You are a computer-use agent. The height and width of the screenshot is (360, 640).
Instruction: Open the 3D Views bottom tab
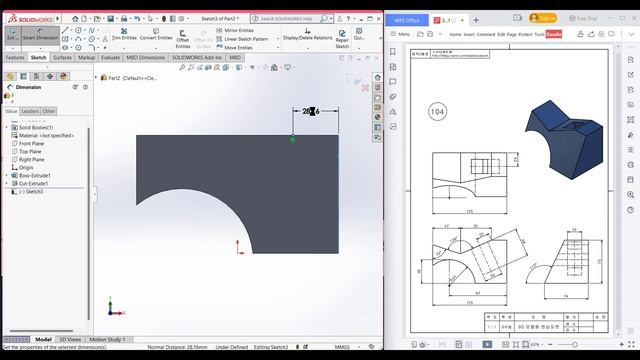coord(70,340)
